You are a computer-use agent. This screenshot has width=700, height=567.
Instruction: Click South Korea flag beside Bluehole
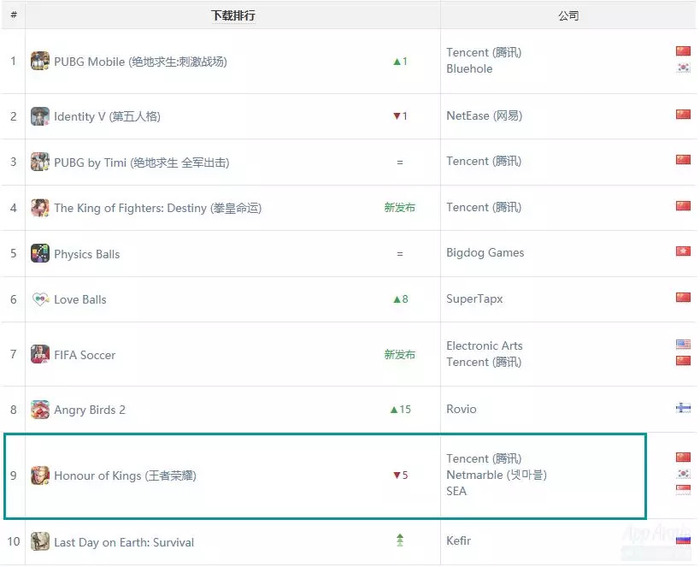(683, 67)
